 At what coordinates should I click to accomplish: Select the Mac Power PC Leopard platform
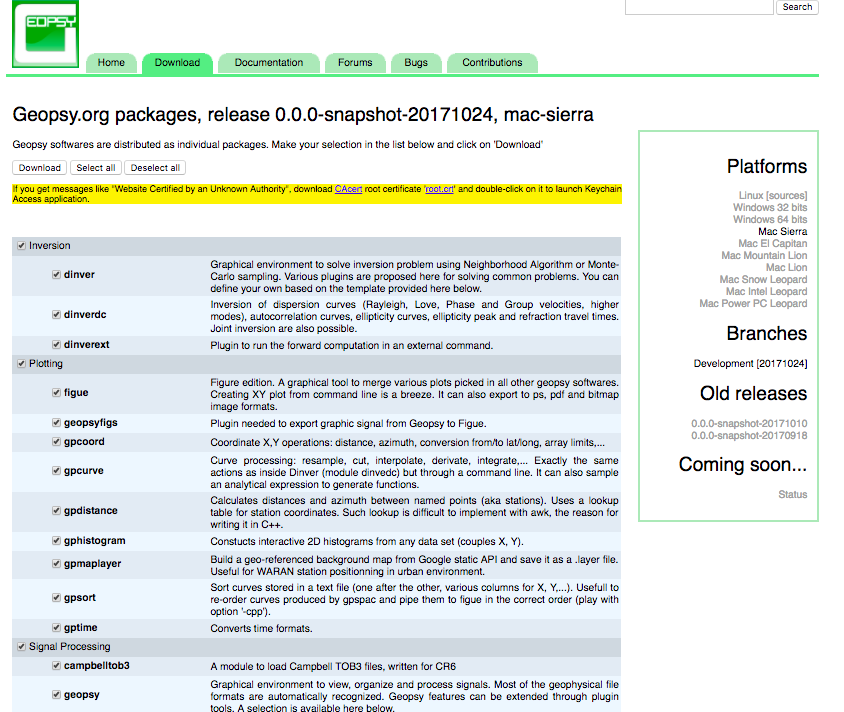coord(753,304)
